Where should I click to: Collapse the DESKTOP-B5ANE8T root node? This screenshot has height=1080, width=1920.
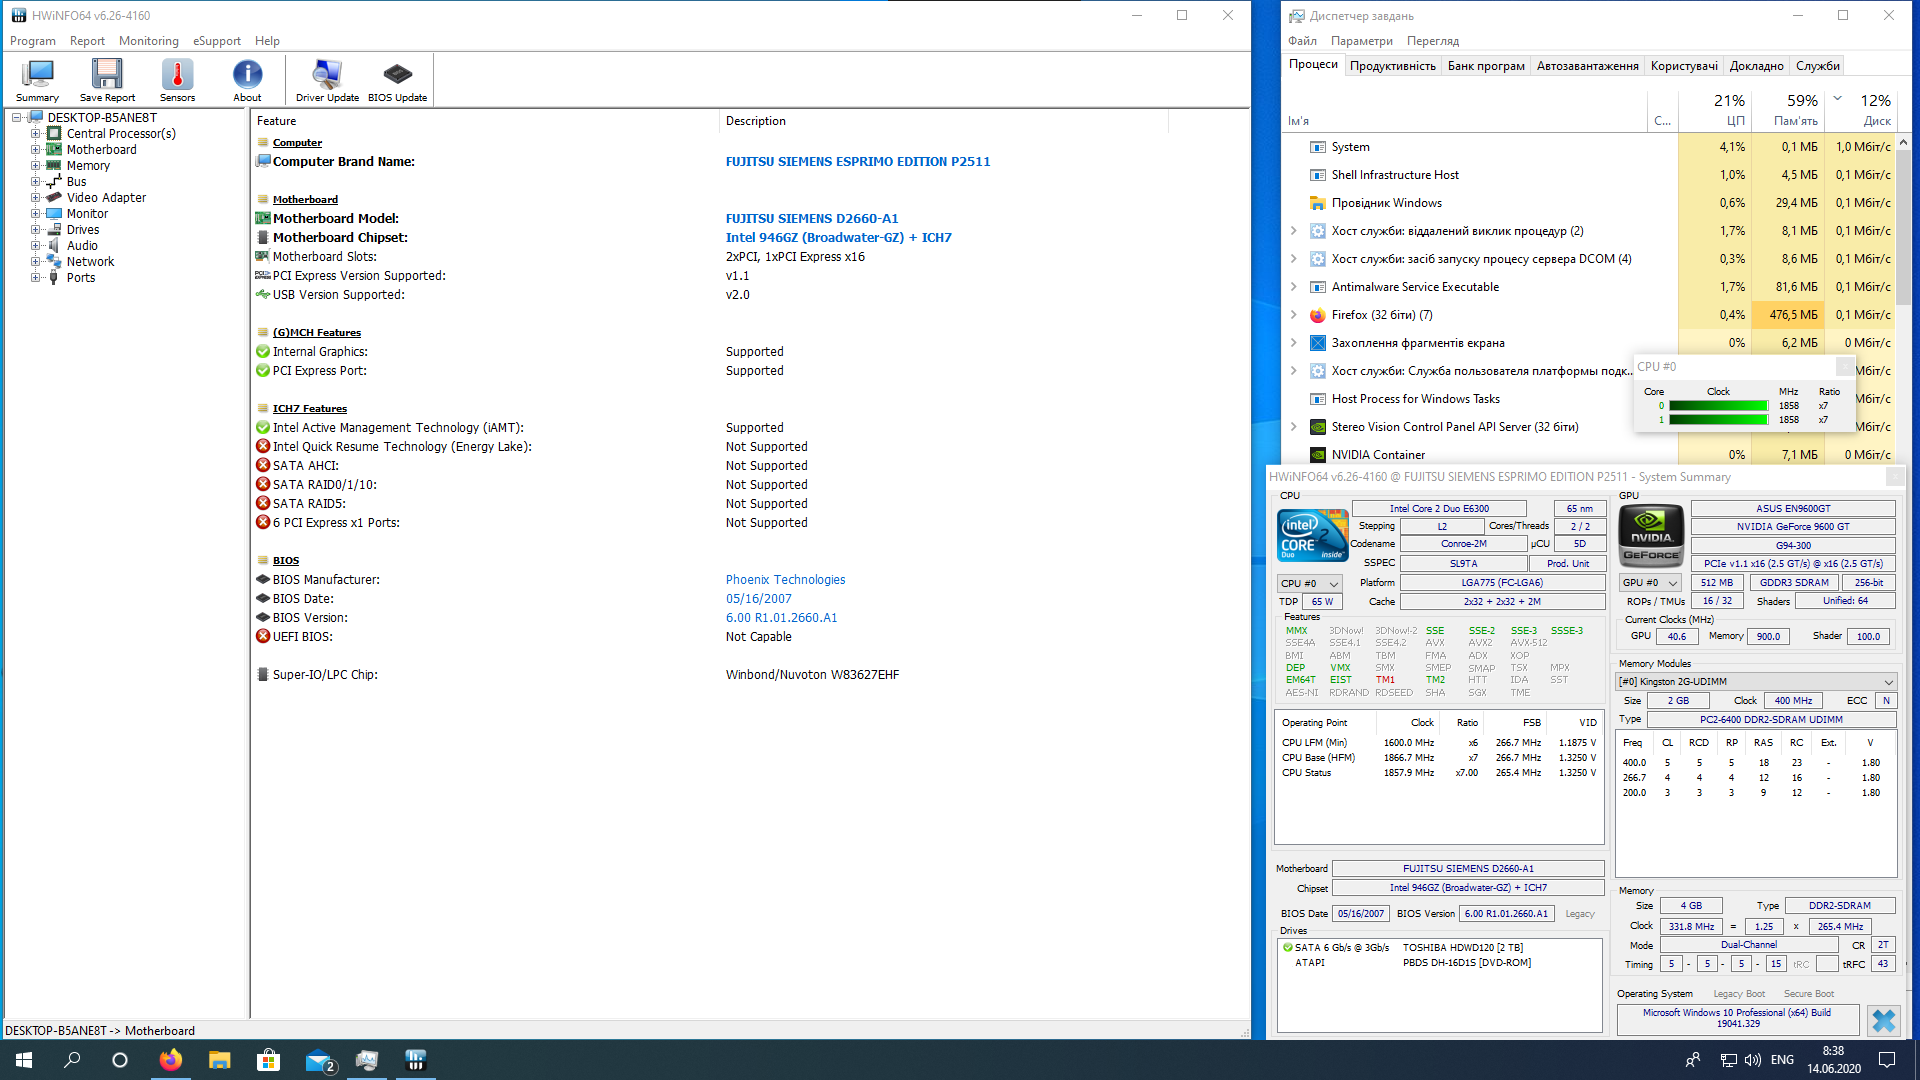point(17,118)
